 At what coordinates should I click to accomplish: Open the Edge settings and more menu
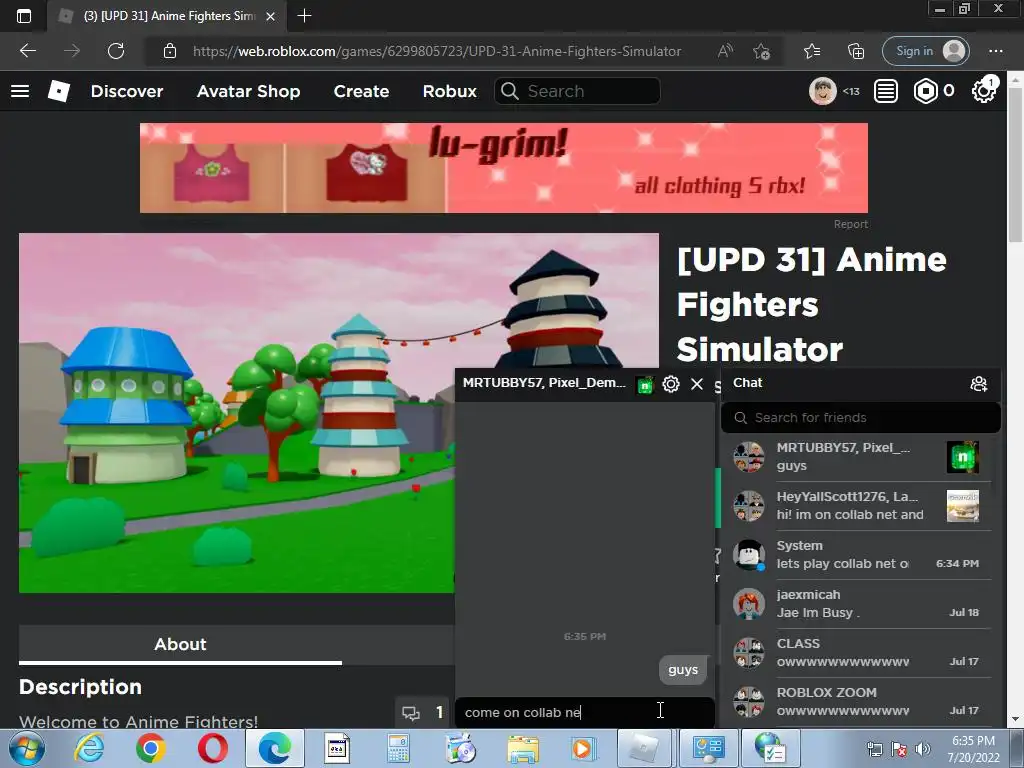click(x=996, y=51)
